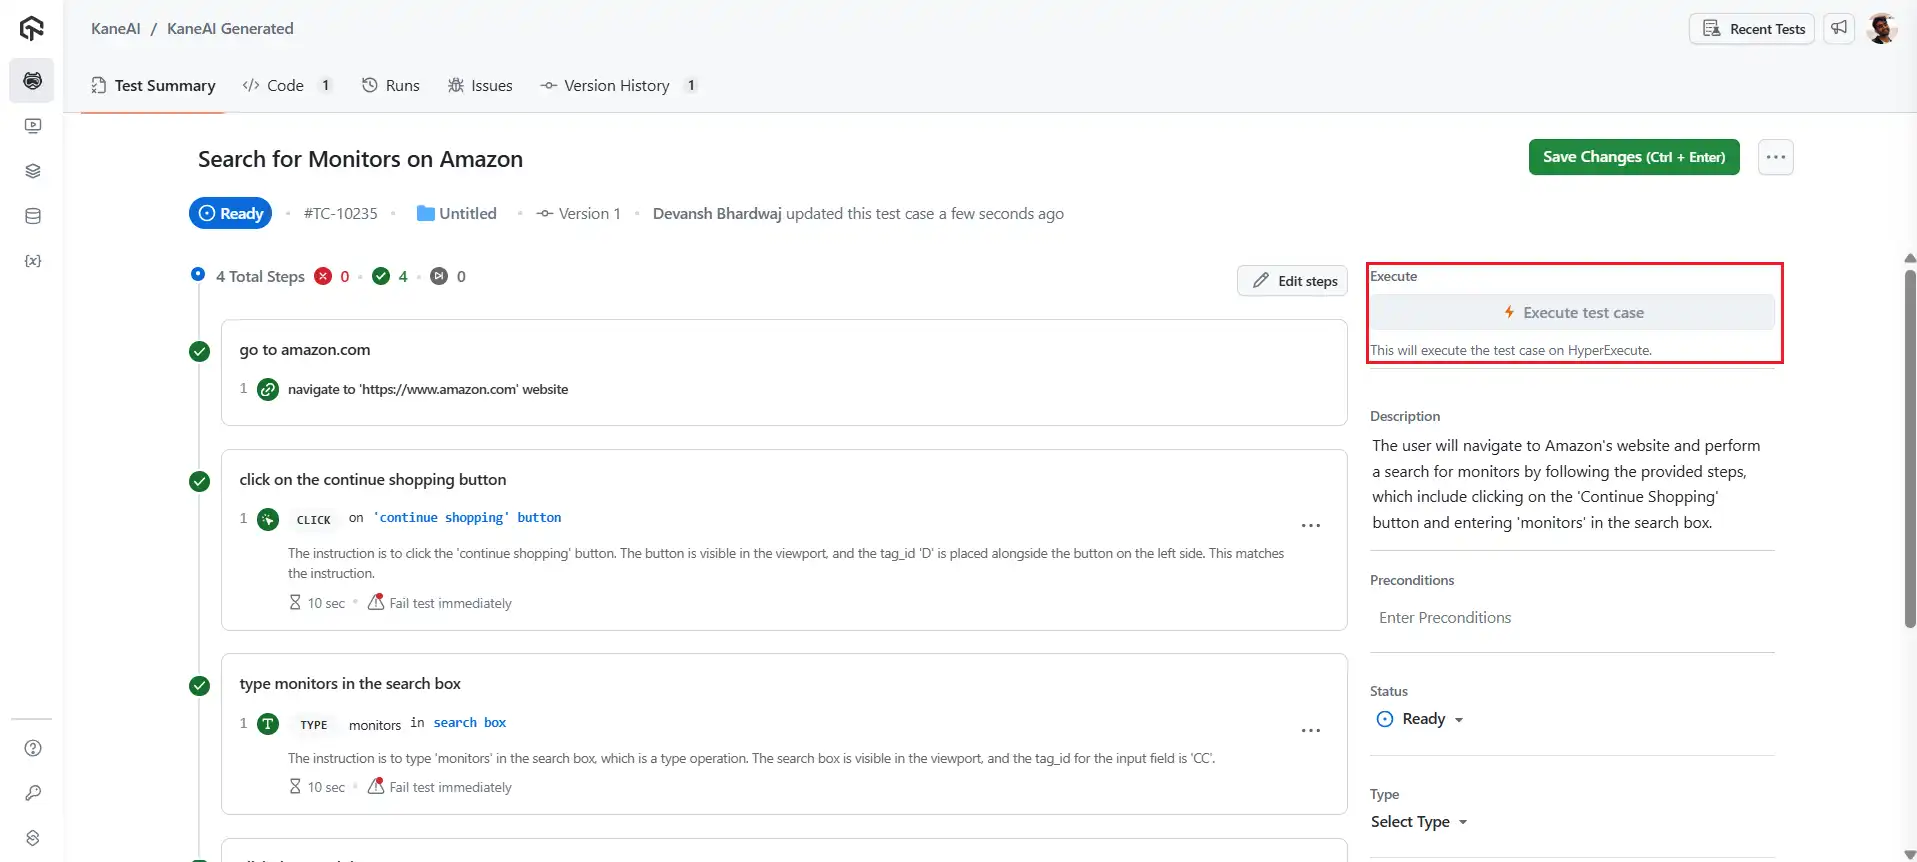The width and height of the screenshot is (1917, 862).
Task: Open more options for continue shopping step
Action: tap(1310, 526)
